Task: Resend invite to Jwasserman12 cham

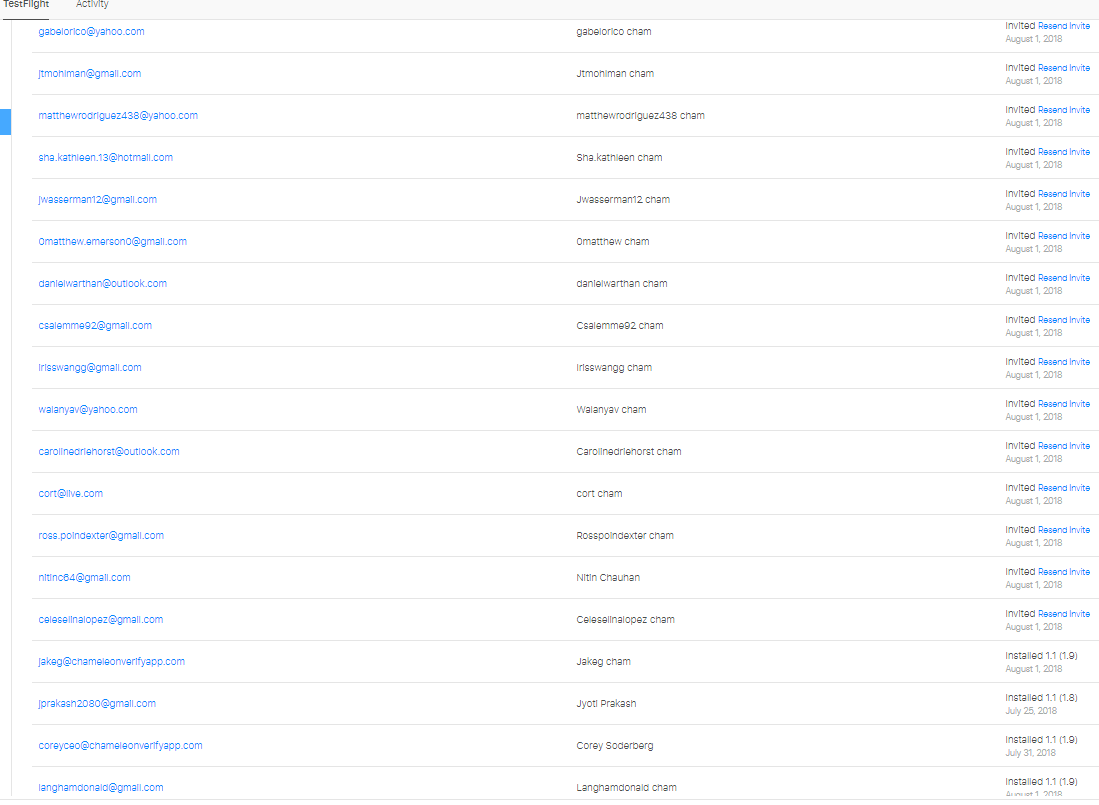Action: click(1064, 194)
